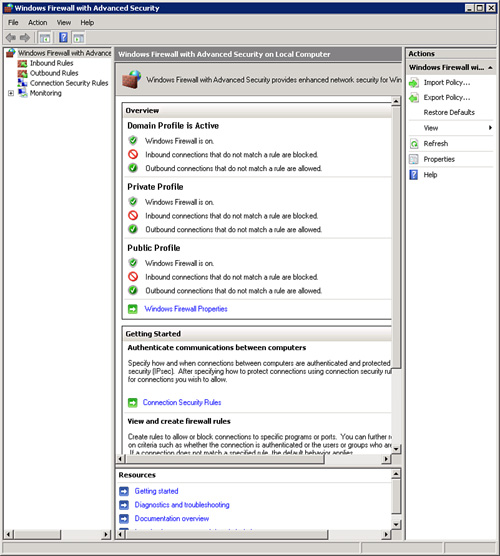Click the blue Help question-mark toolbar icon
Image resolution: width=500 pixels, height=556 pixels.
pos(63,37)
